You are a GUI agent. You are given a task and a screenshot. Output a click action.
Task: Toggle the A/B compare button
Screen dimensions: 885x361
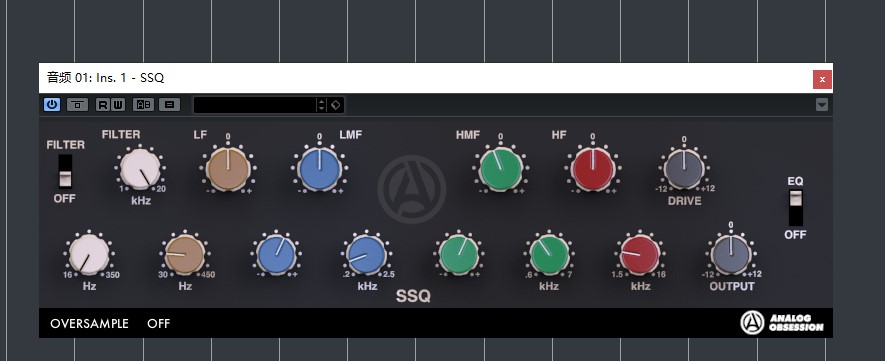pos(143,105)
